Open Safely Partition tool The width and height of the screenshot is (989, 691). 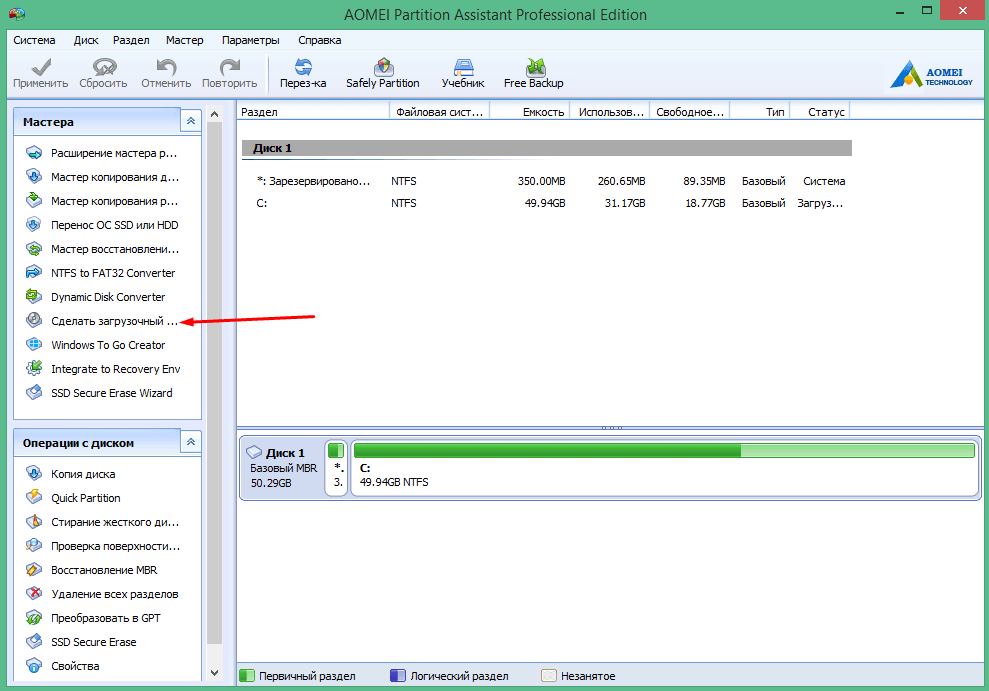[383, 73]
